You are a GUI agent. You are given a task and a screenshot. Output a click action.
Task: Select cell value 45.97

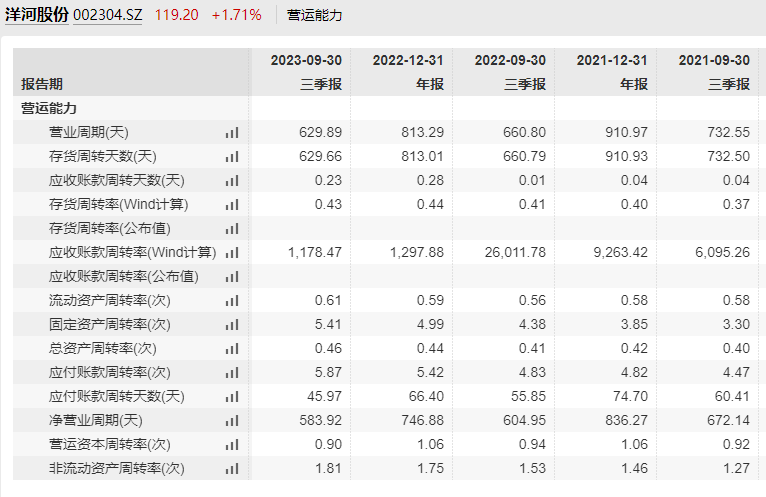[x=324, y=396]
